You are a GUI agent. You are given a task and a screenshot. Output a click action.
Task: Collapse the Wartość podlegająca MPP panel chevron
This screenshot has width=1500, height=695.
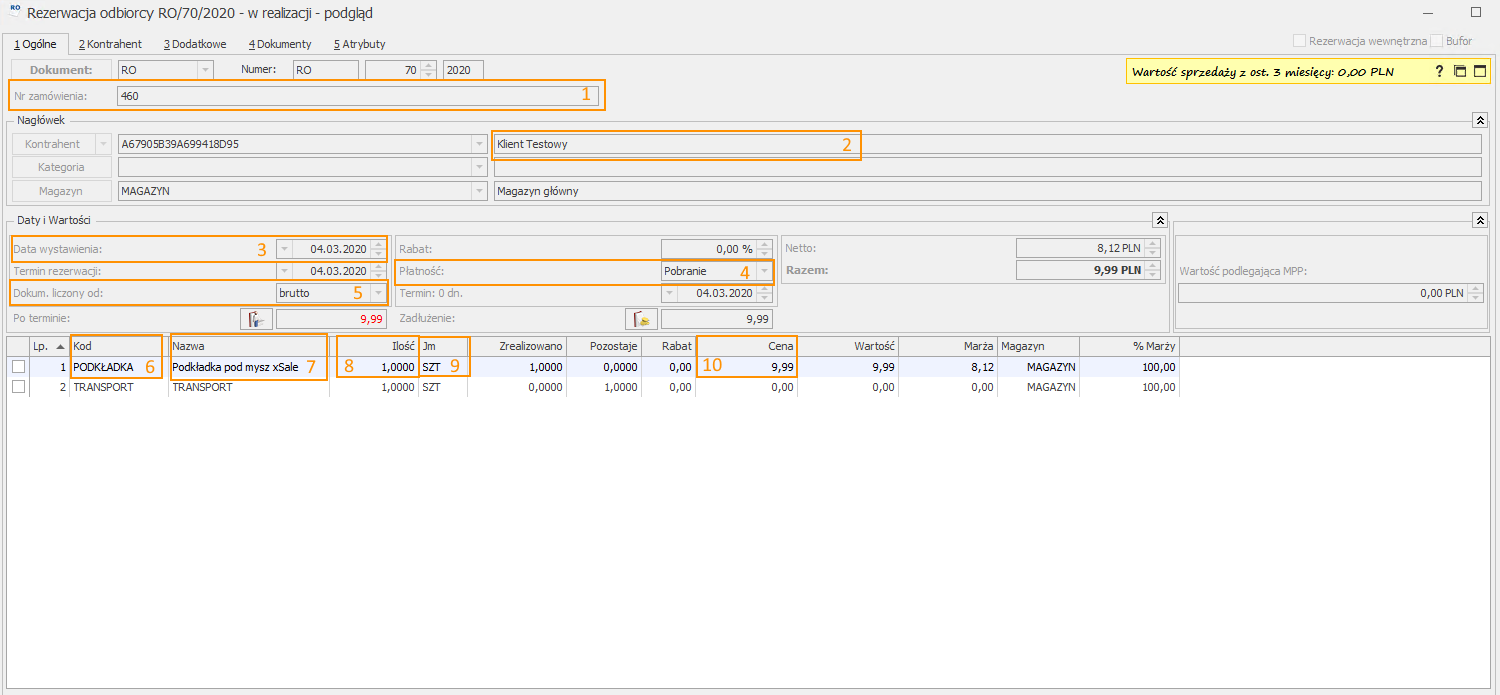[x=1480, y=220]
